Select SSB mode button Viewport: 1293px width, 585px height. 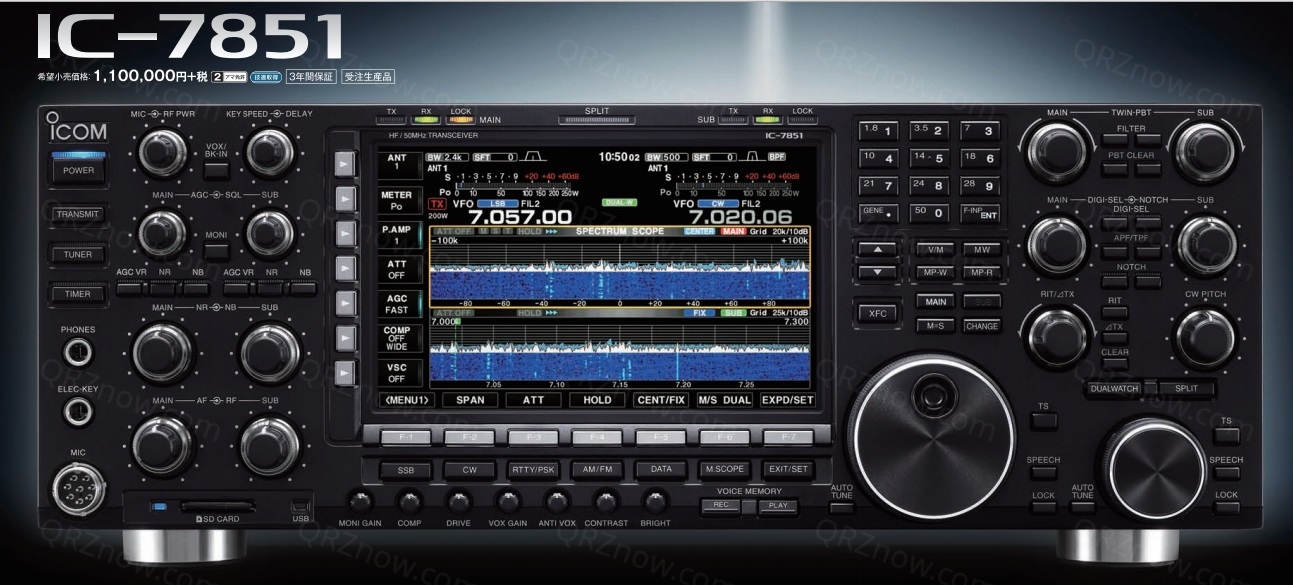[x=406, y=469]
